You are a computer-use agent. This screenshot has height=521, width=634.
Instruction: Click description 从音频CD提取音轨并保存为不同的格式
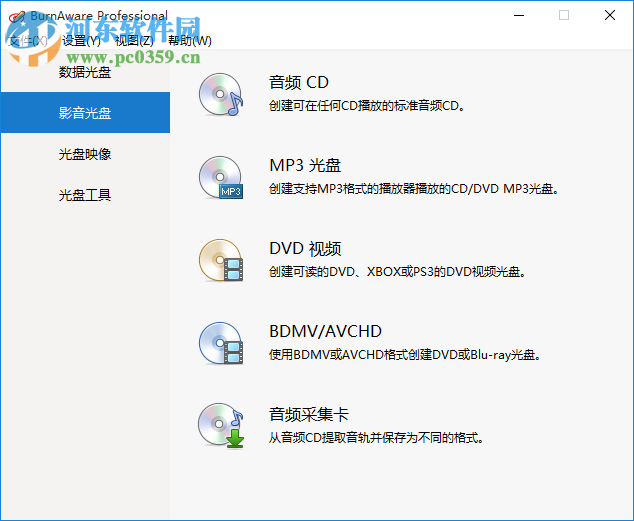[376, 437]
